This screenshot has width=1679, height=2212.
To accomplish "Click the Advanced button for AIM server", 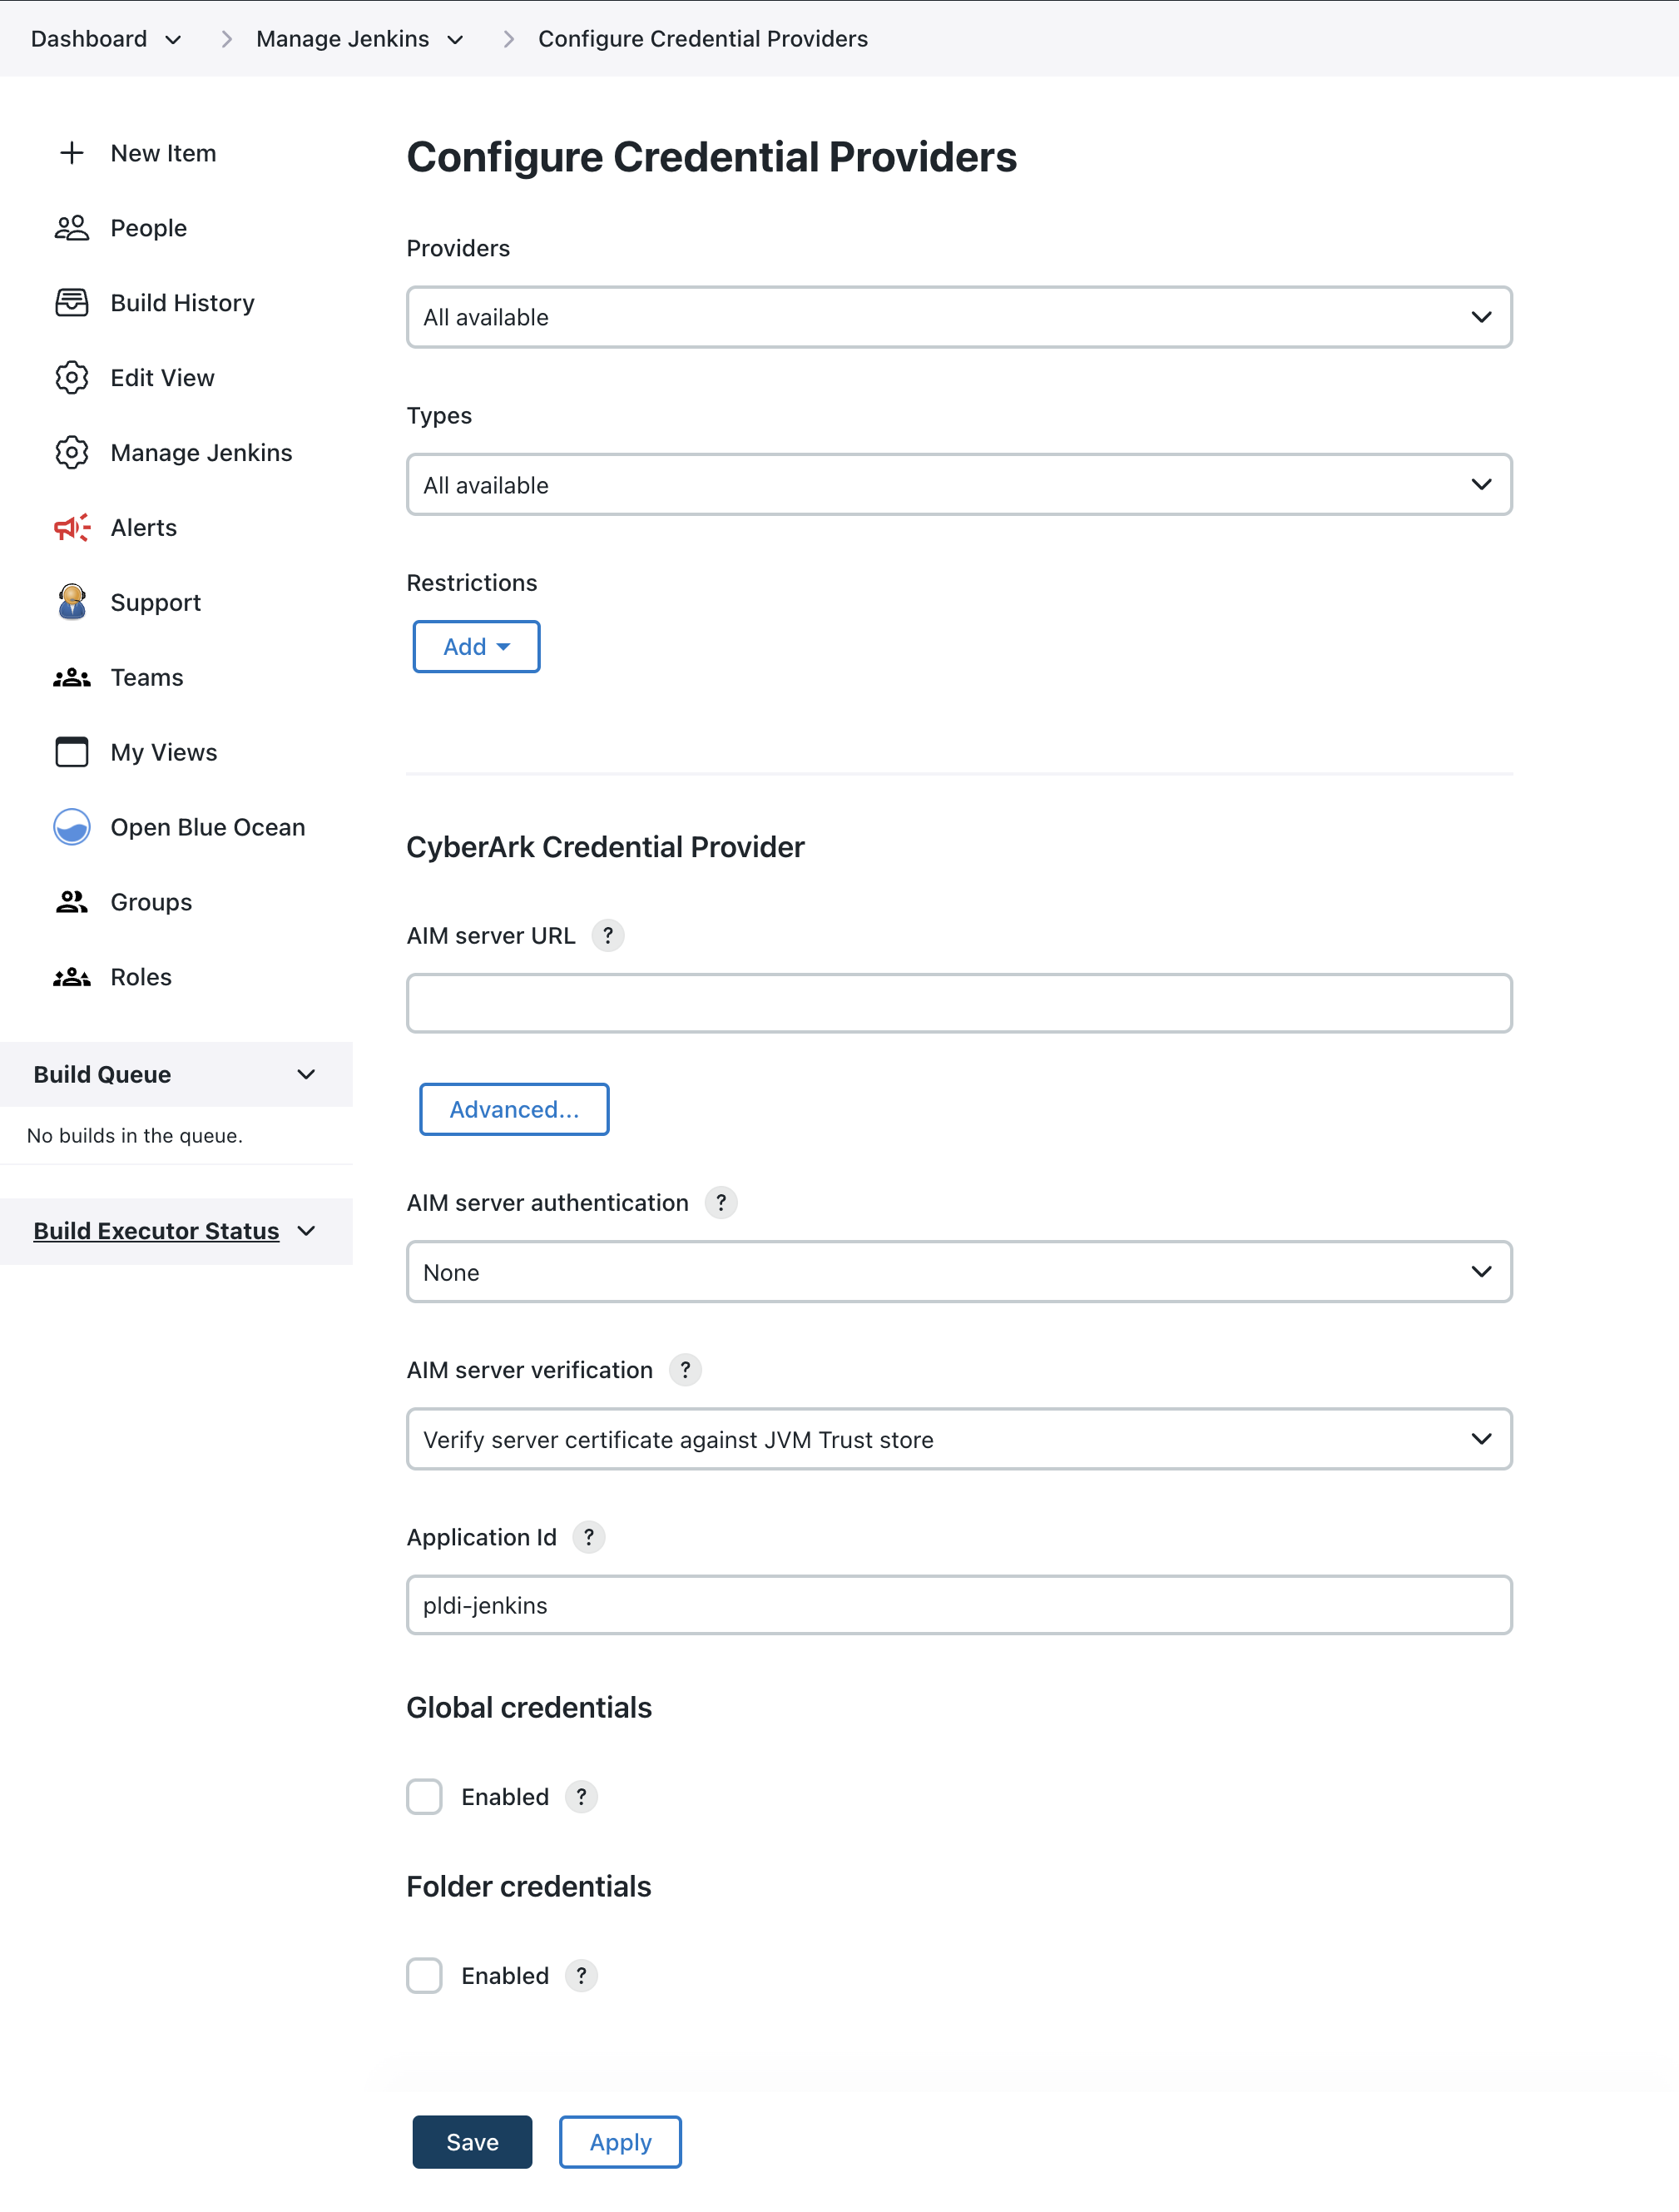I will point(513,1109).
